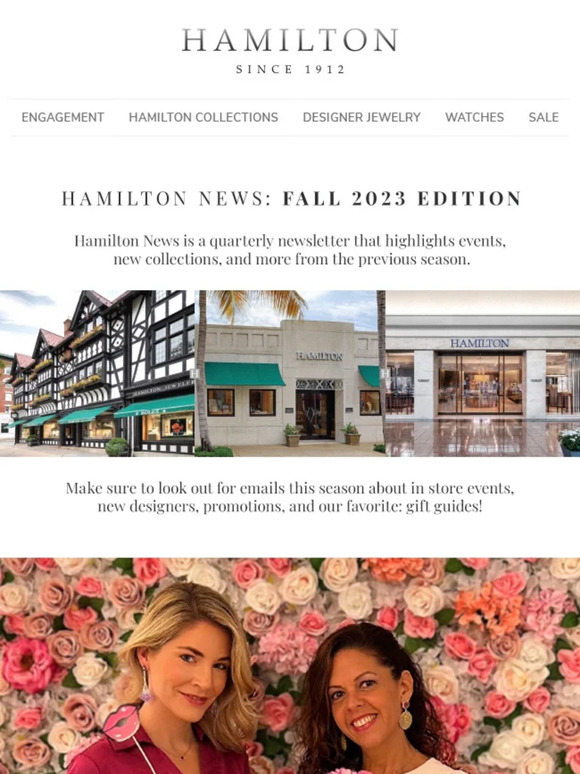Open the WATCHES navigation link
Viewport: 580px width, 774px height.
pyautogui.click(x=474, y=117)
